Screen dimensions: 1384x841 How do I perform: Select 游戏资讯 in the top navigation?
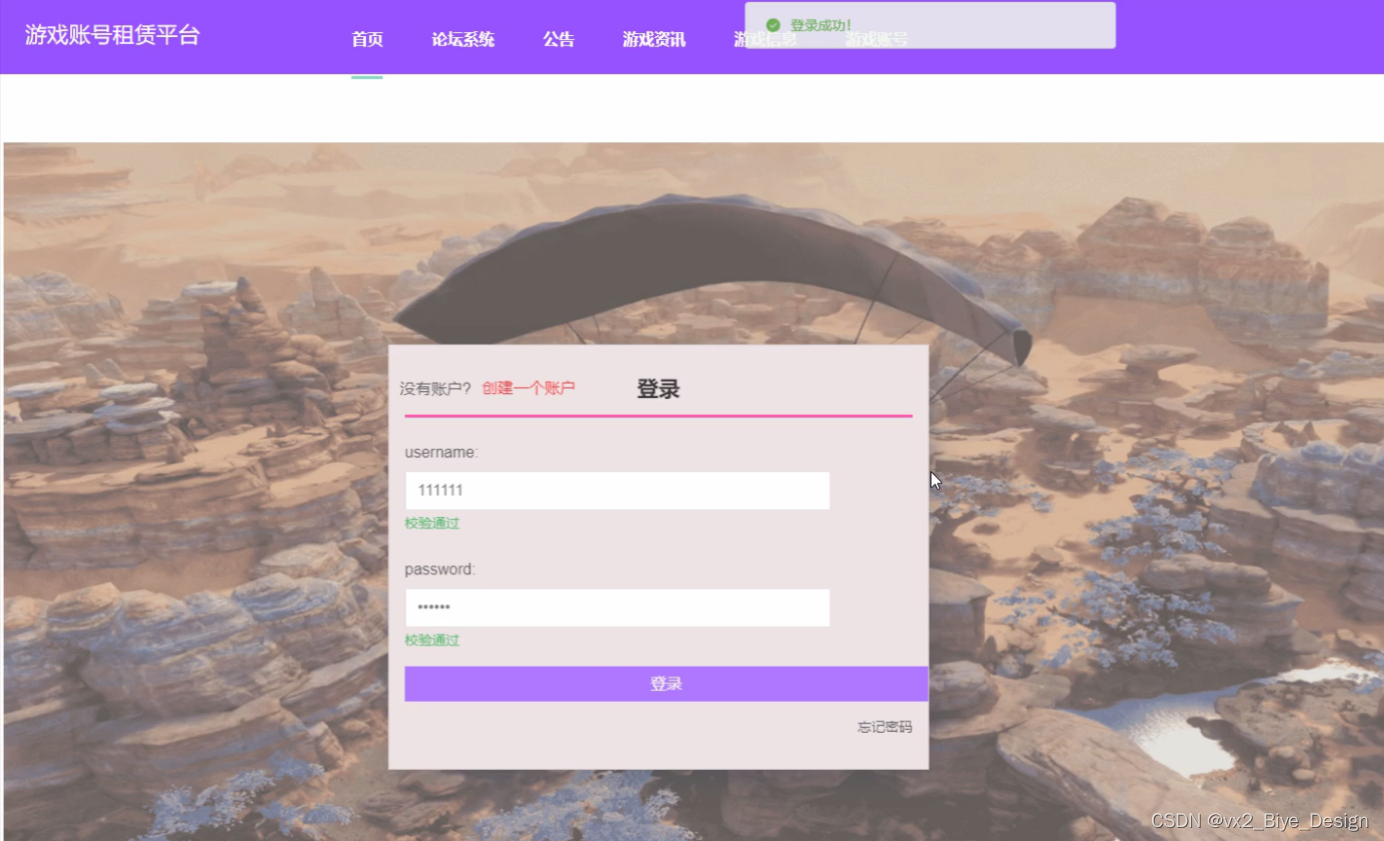(x=654, y=40)
